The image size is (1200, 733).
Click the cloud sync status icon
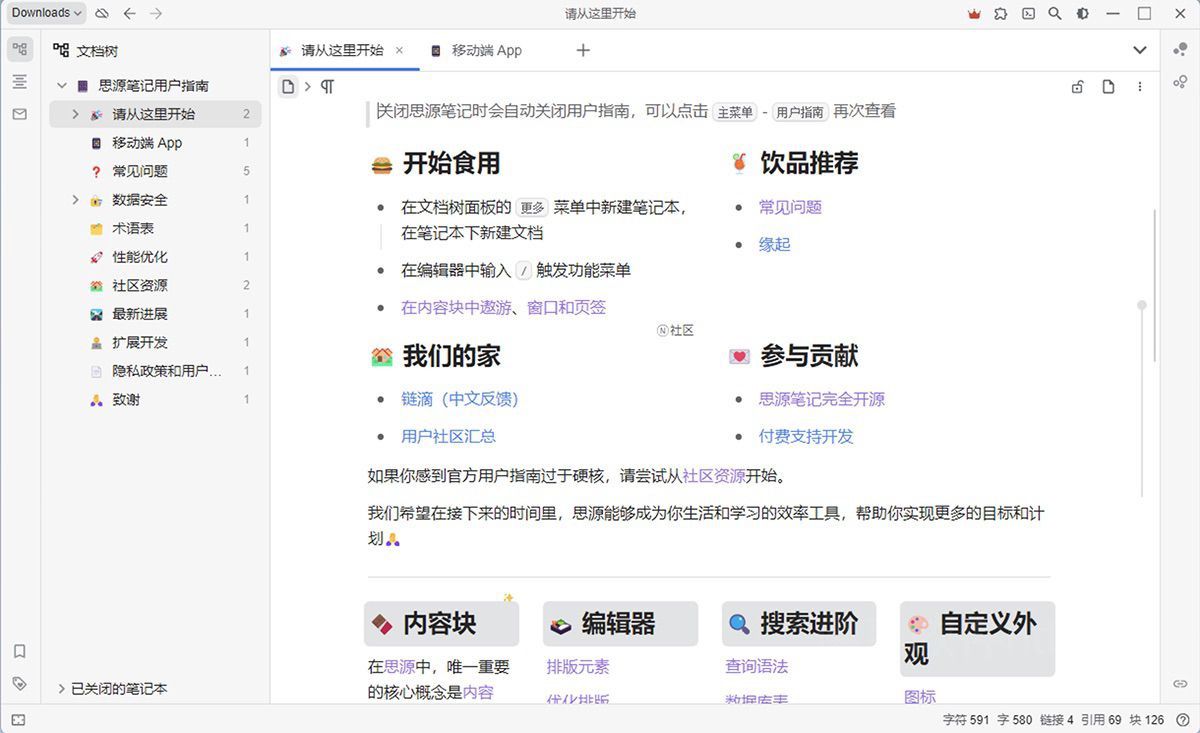(99, 13)
